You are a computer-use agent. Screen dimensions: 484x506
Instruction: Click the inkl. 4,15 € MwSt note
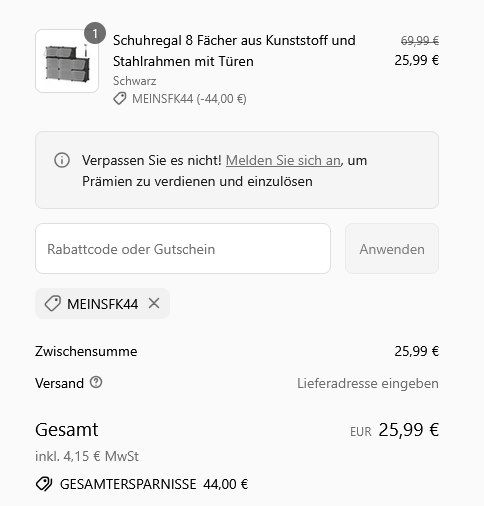[87, 456]
